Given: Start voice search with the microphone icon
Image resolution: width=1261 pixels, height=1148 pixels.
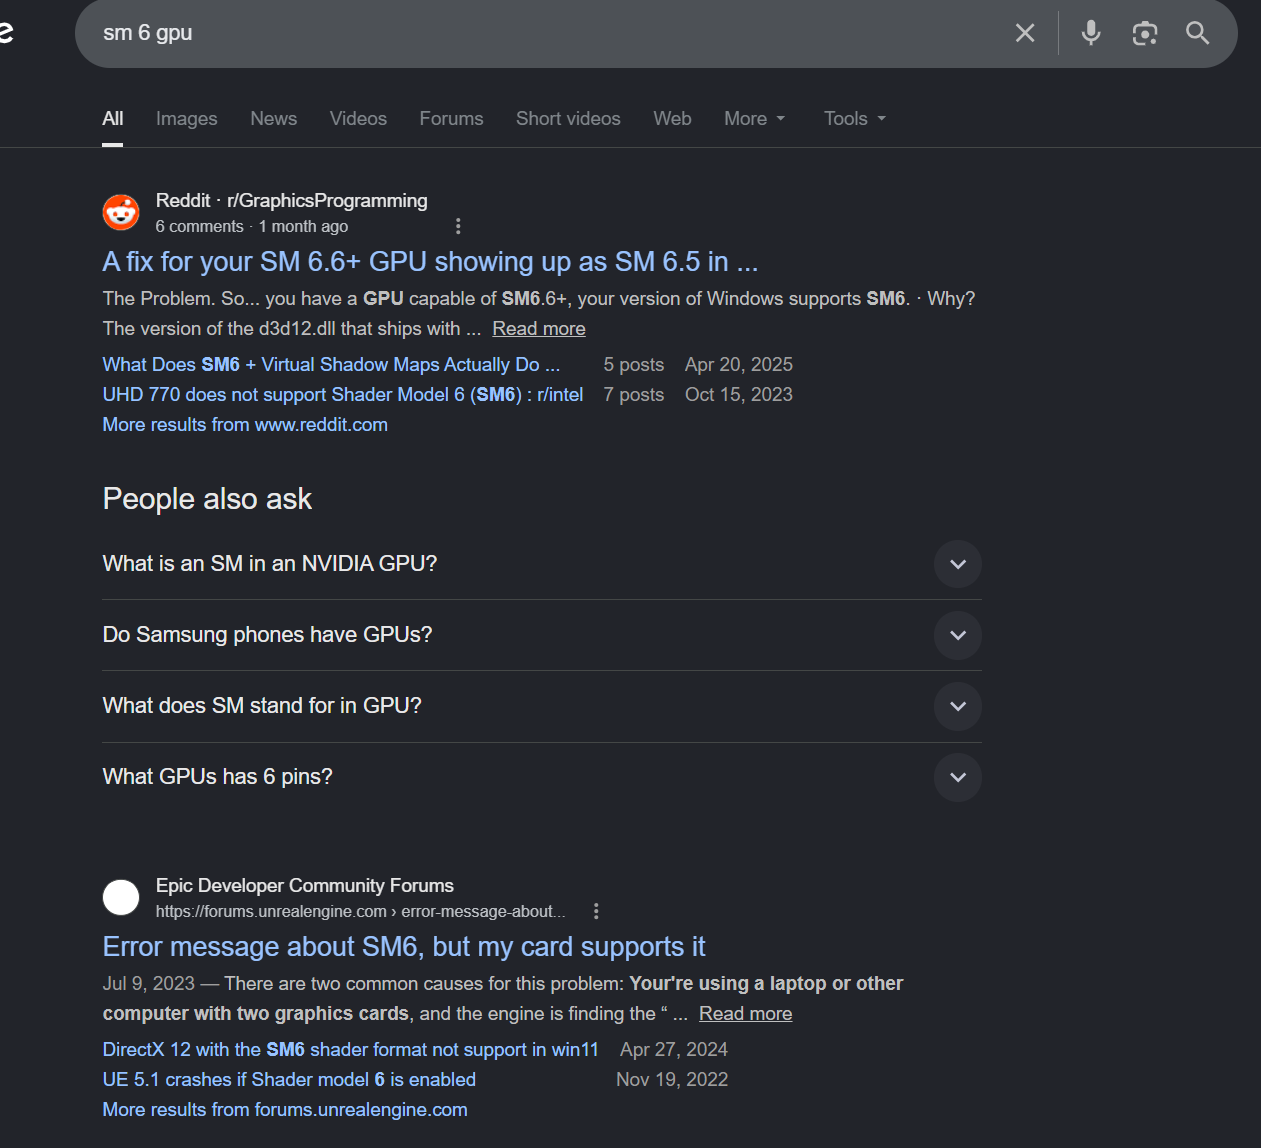Looking at the screenshot, I should click(x=1091, y=33).
